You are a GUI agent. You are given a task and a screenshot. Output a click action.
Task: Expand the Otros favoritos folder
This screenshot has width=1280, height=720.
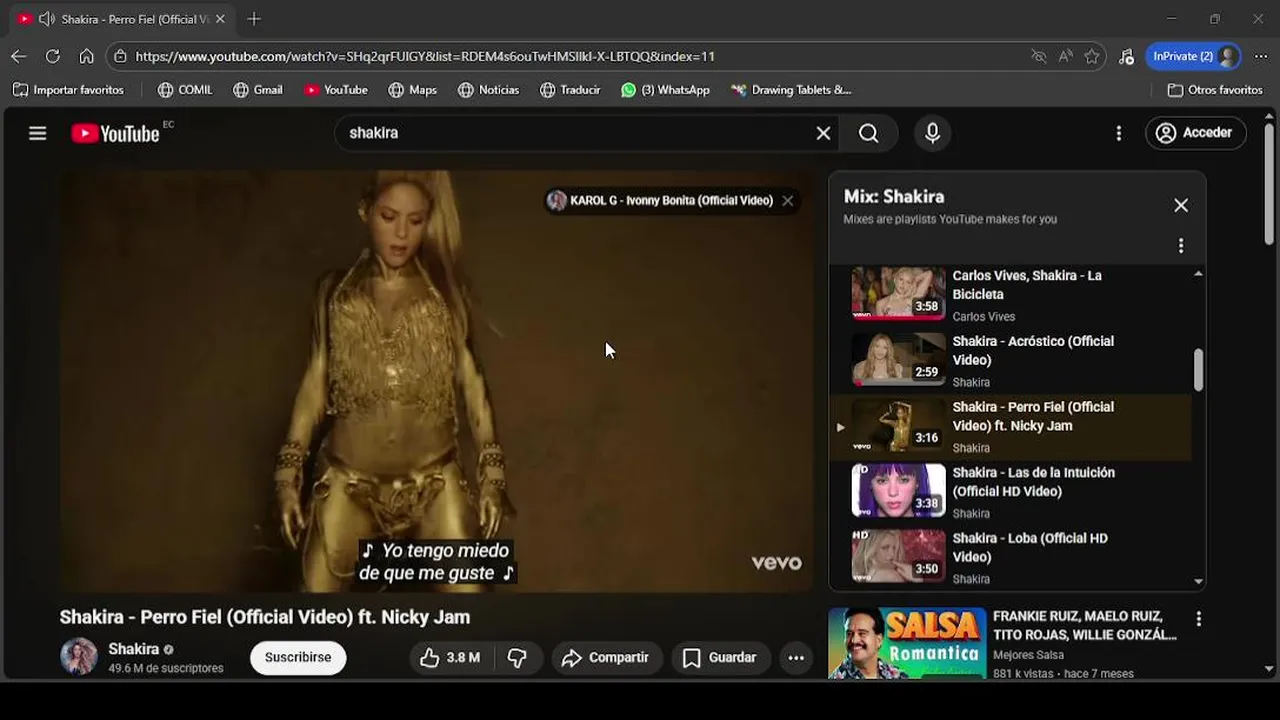(x=1215, y=90)
